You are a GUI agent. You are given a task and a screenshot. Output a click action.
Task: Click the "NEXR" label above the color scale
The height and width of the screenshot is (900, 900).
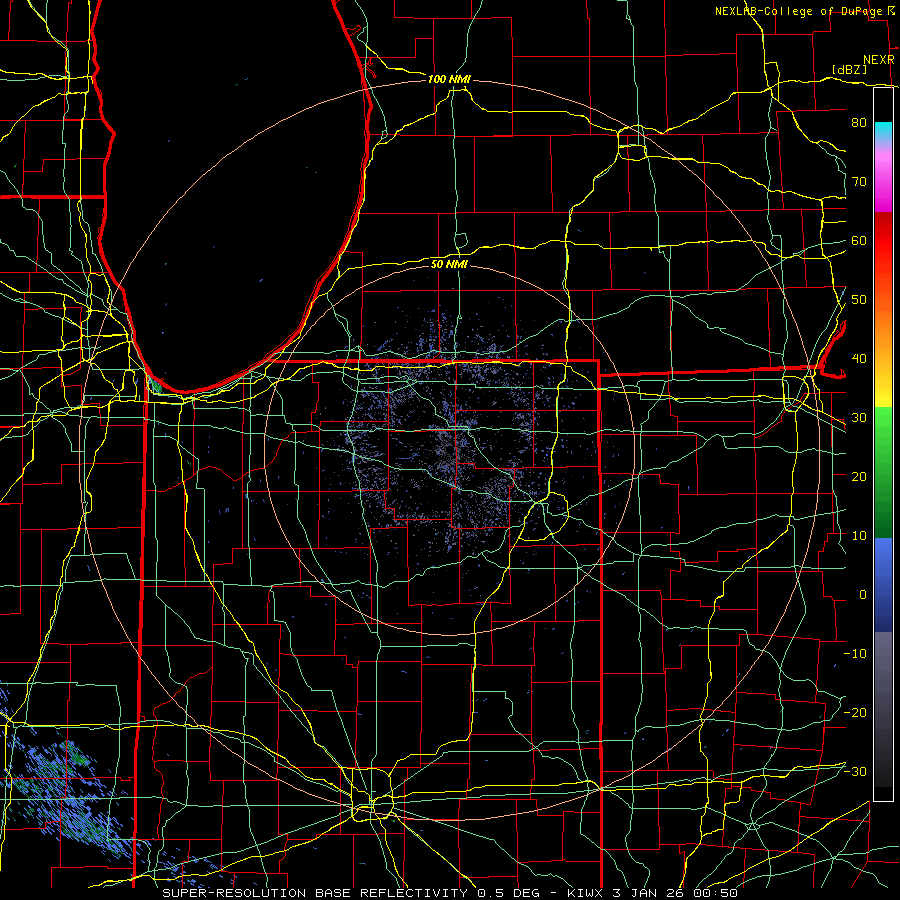(879, 60)
